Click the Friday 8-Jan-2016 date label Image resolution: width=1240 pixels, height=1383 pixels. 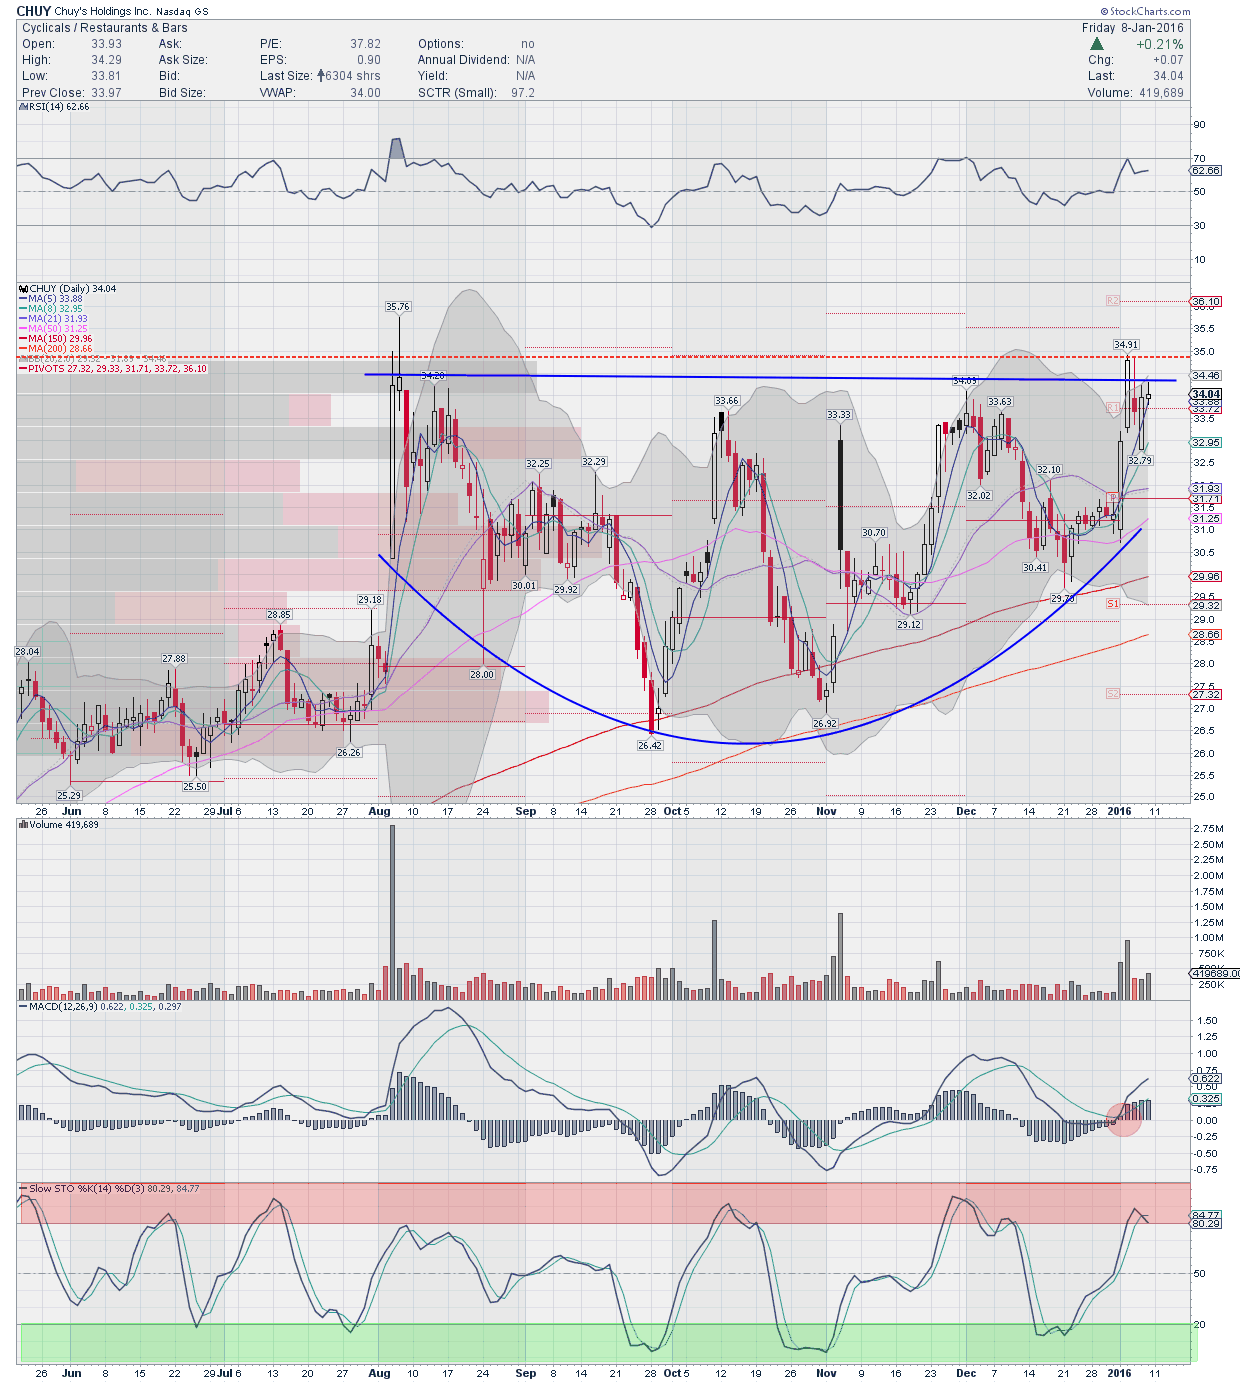[1132, 28]
